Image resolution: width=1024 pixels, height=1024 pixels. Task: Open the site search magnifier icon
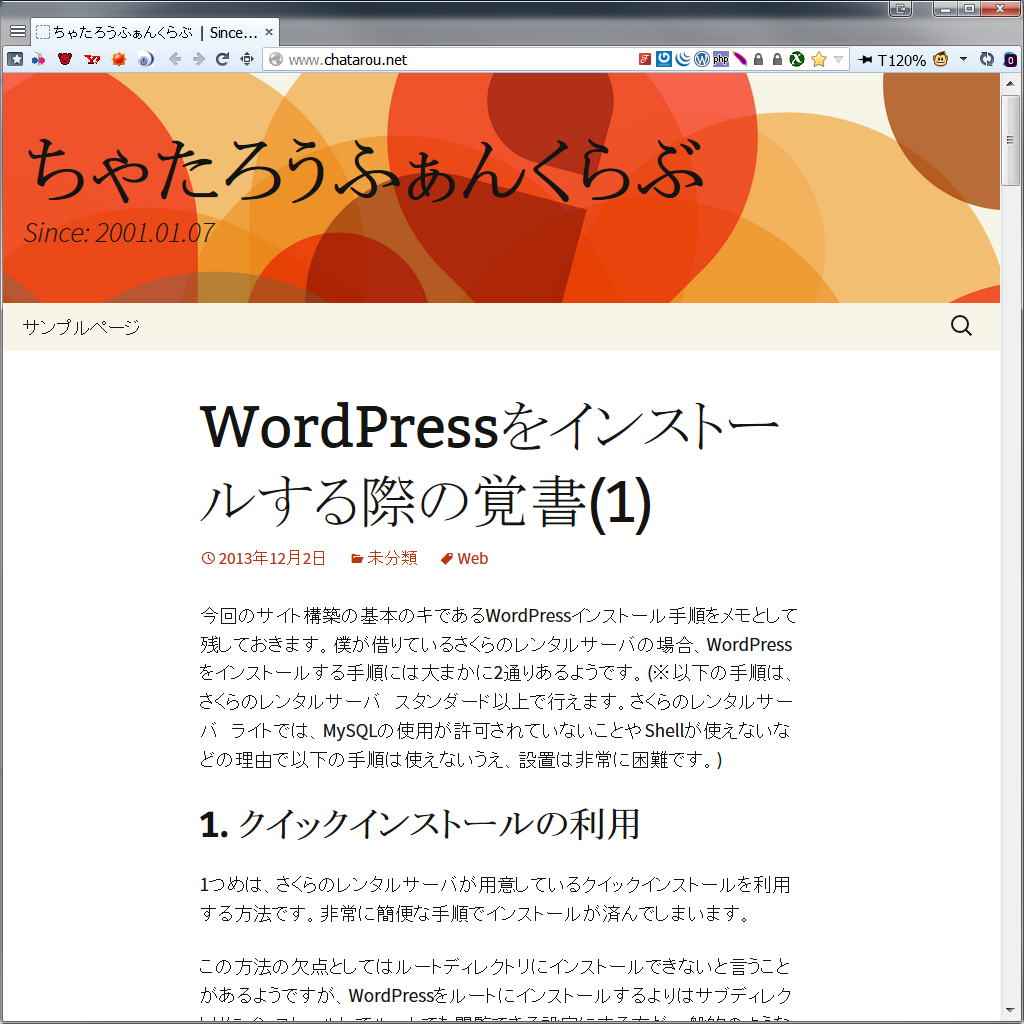tap(961, 325)
